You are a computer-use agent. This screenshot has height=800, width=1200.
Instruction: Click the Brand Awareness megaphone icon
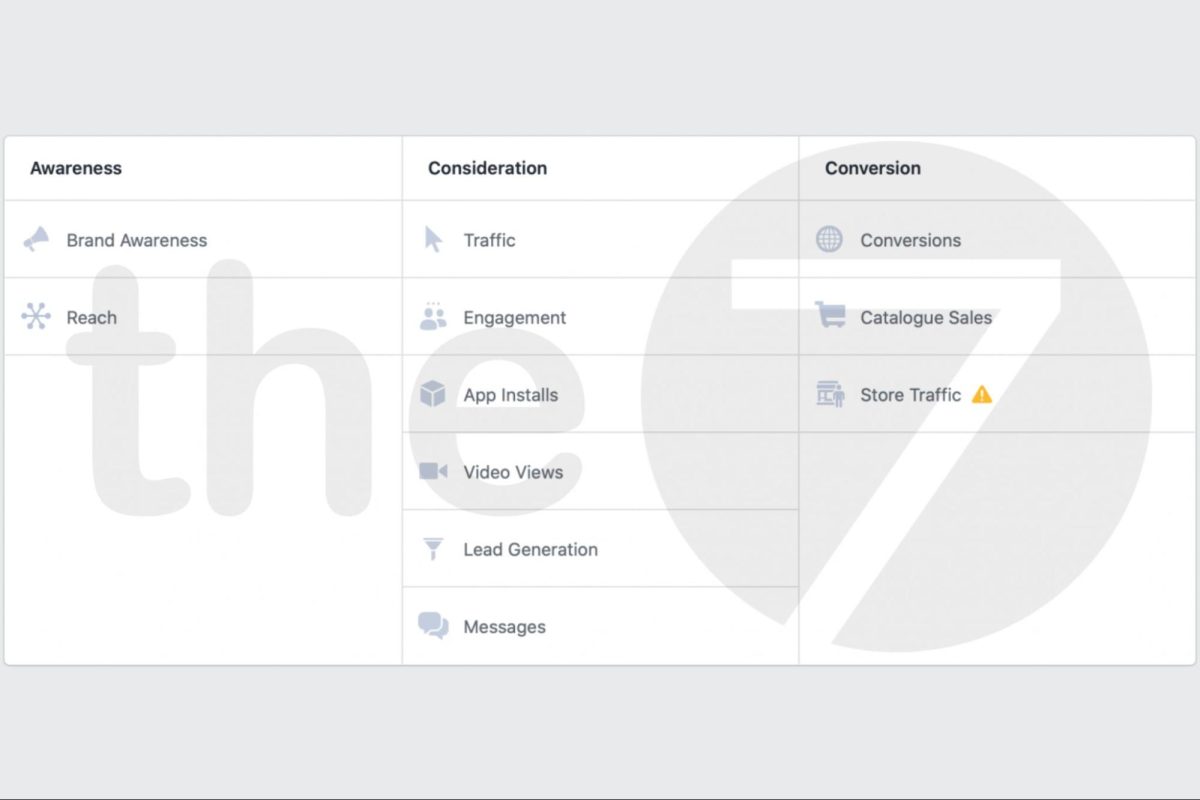(x=36, y=239)
